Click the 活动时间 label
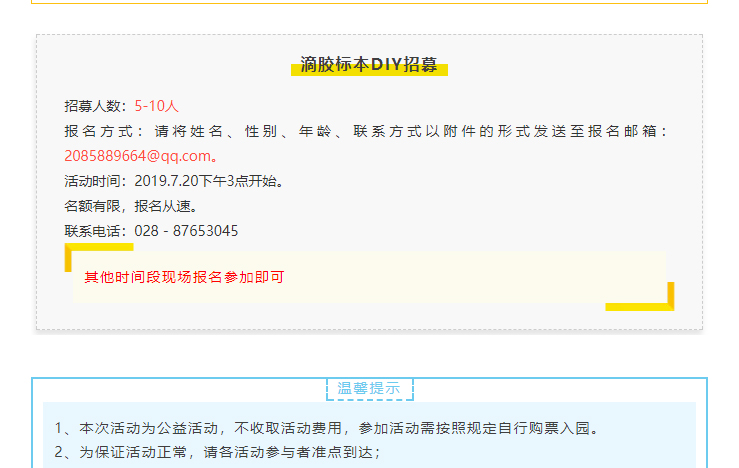Viewport: 739px width, 468px height. click(94, 181)
